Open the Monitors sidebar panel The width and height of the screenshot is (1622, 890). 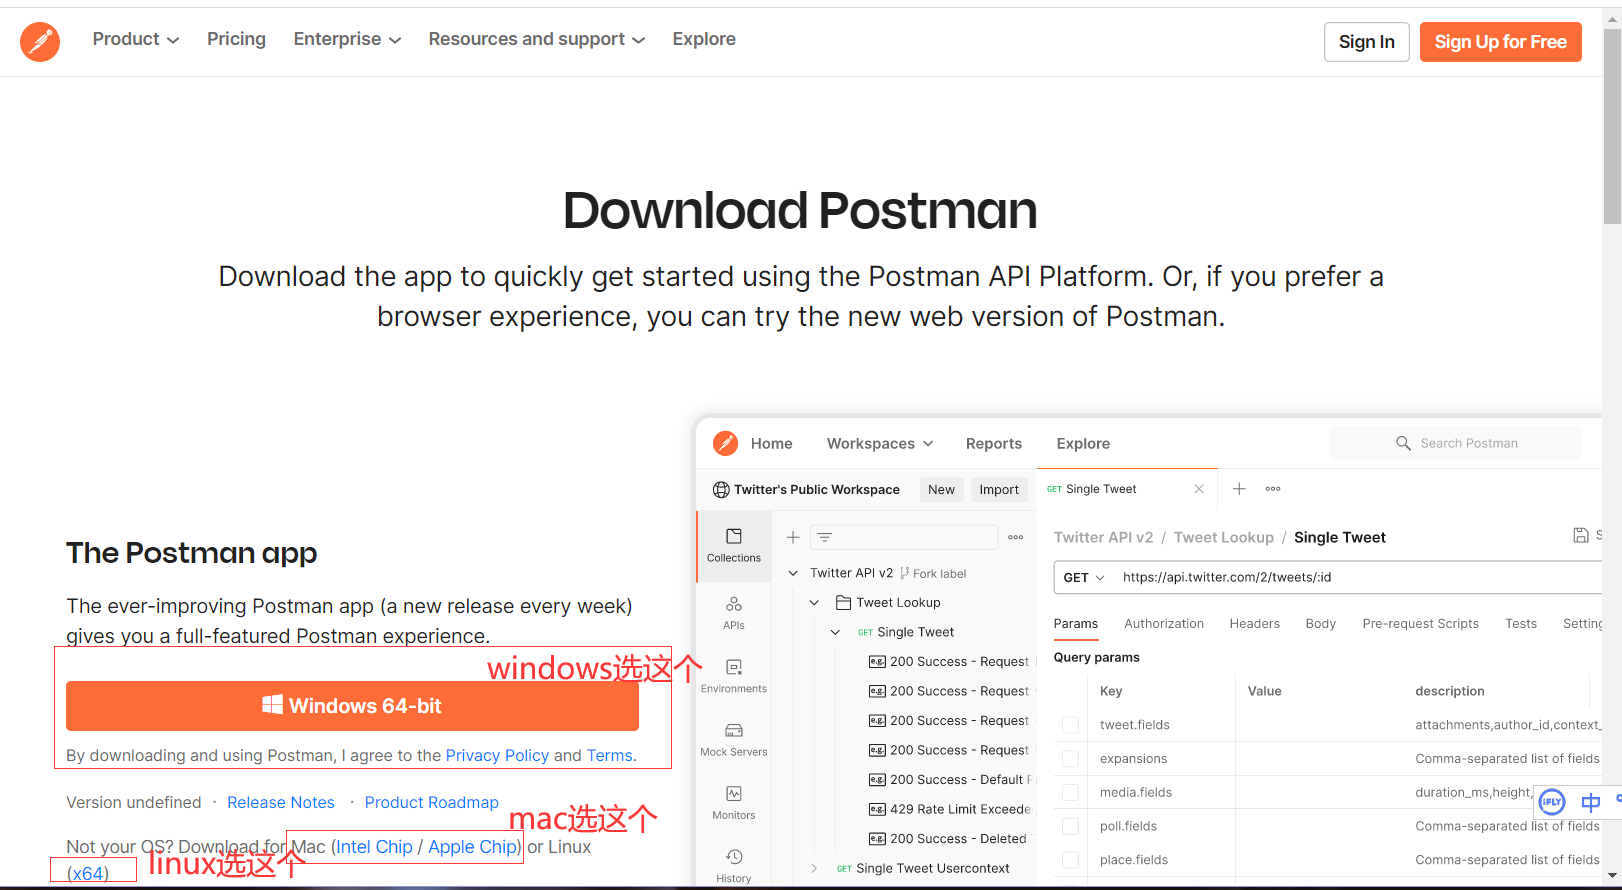point(734,802)
